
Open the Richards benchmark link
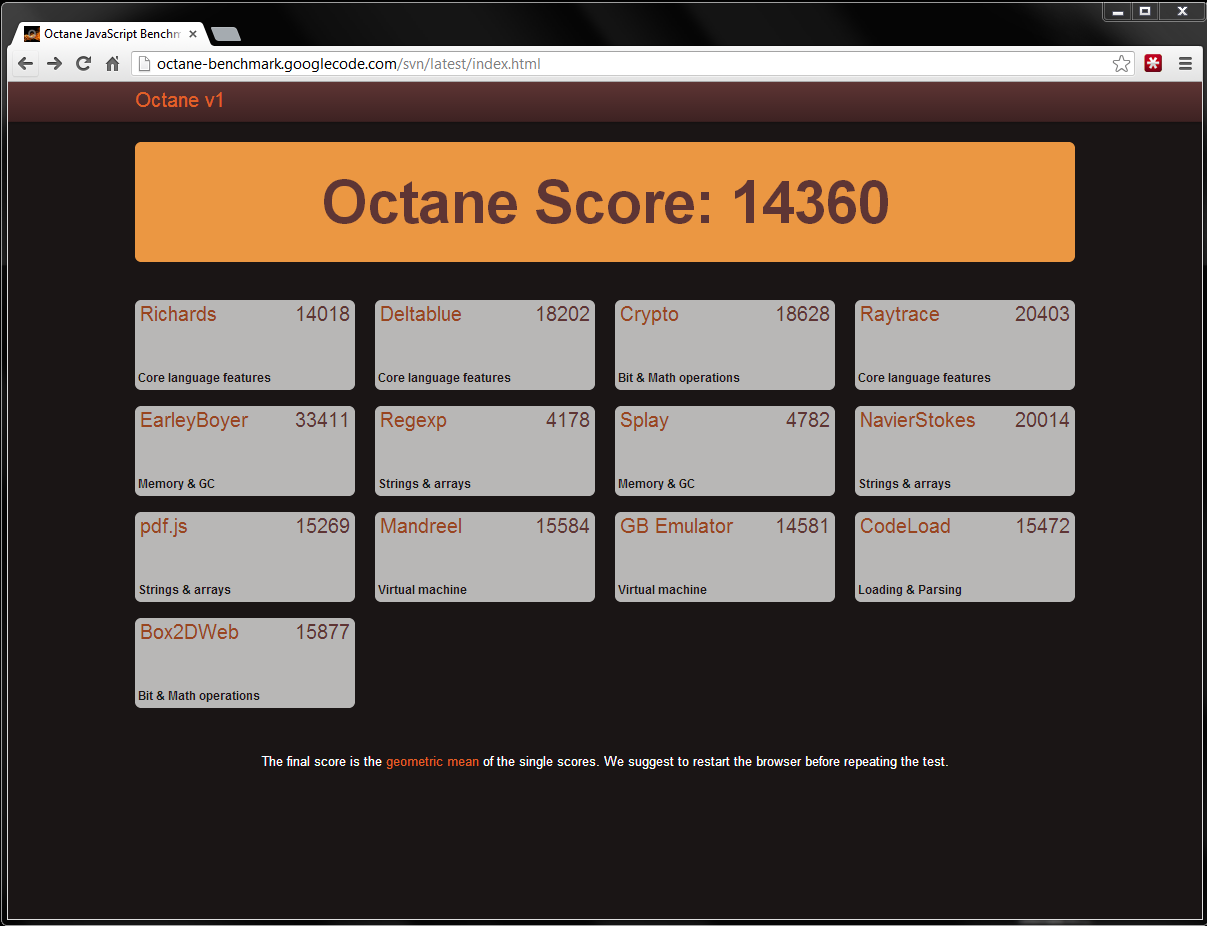178,314
